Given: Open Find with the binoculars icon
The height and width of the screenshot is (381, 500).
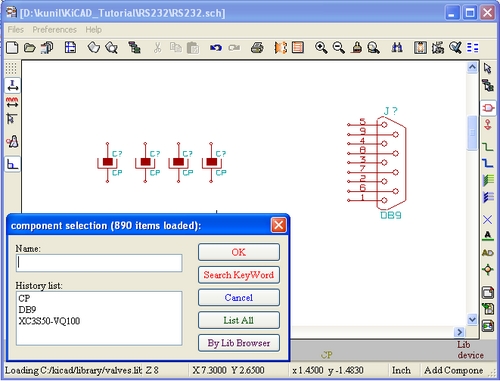Looking at the screenshot, I should (397, 48).
